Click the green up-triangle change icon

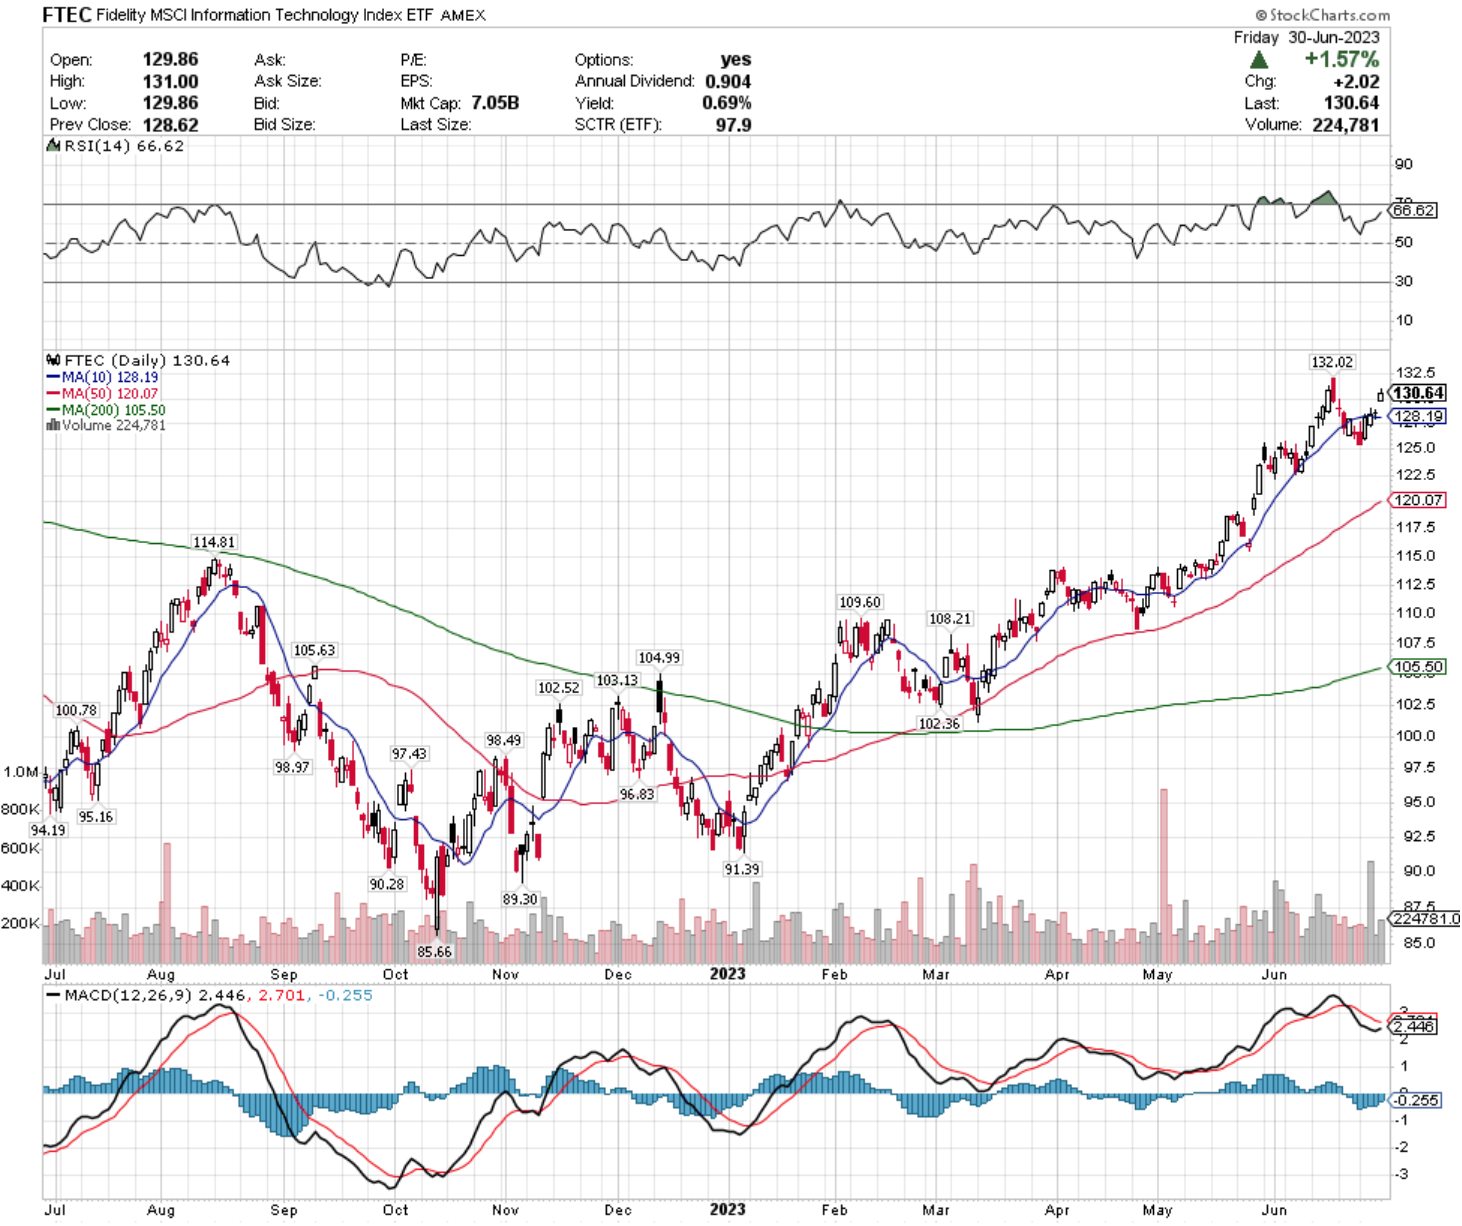coord(1260,60)
